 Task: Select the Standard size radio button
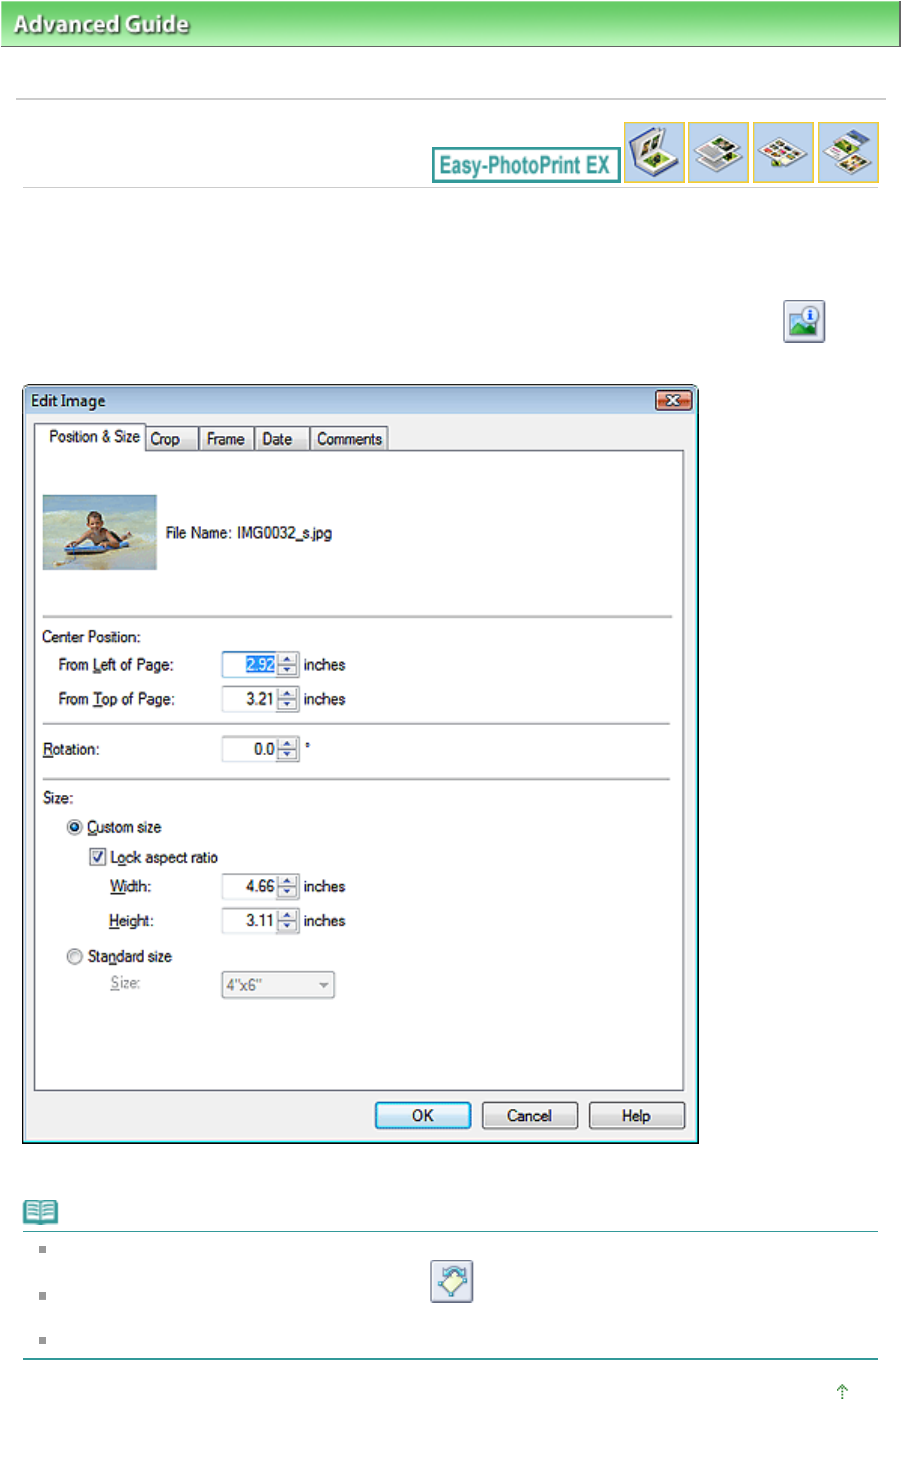[75, 957]
